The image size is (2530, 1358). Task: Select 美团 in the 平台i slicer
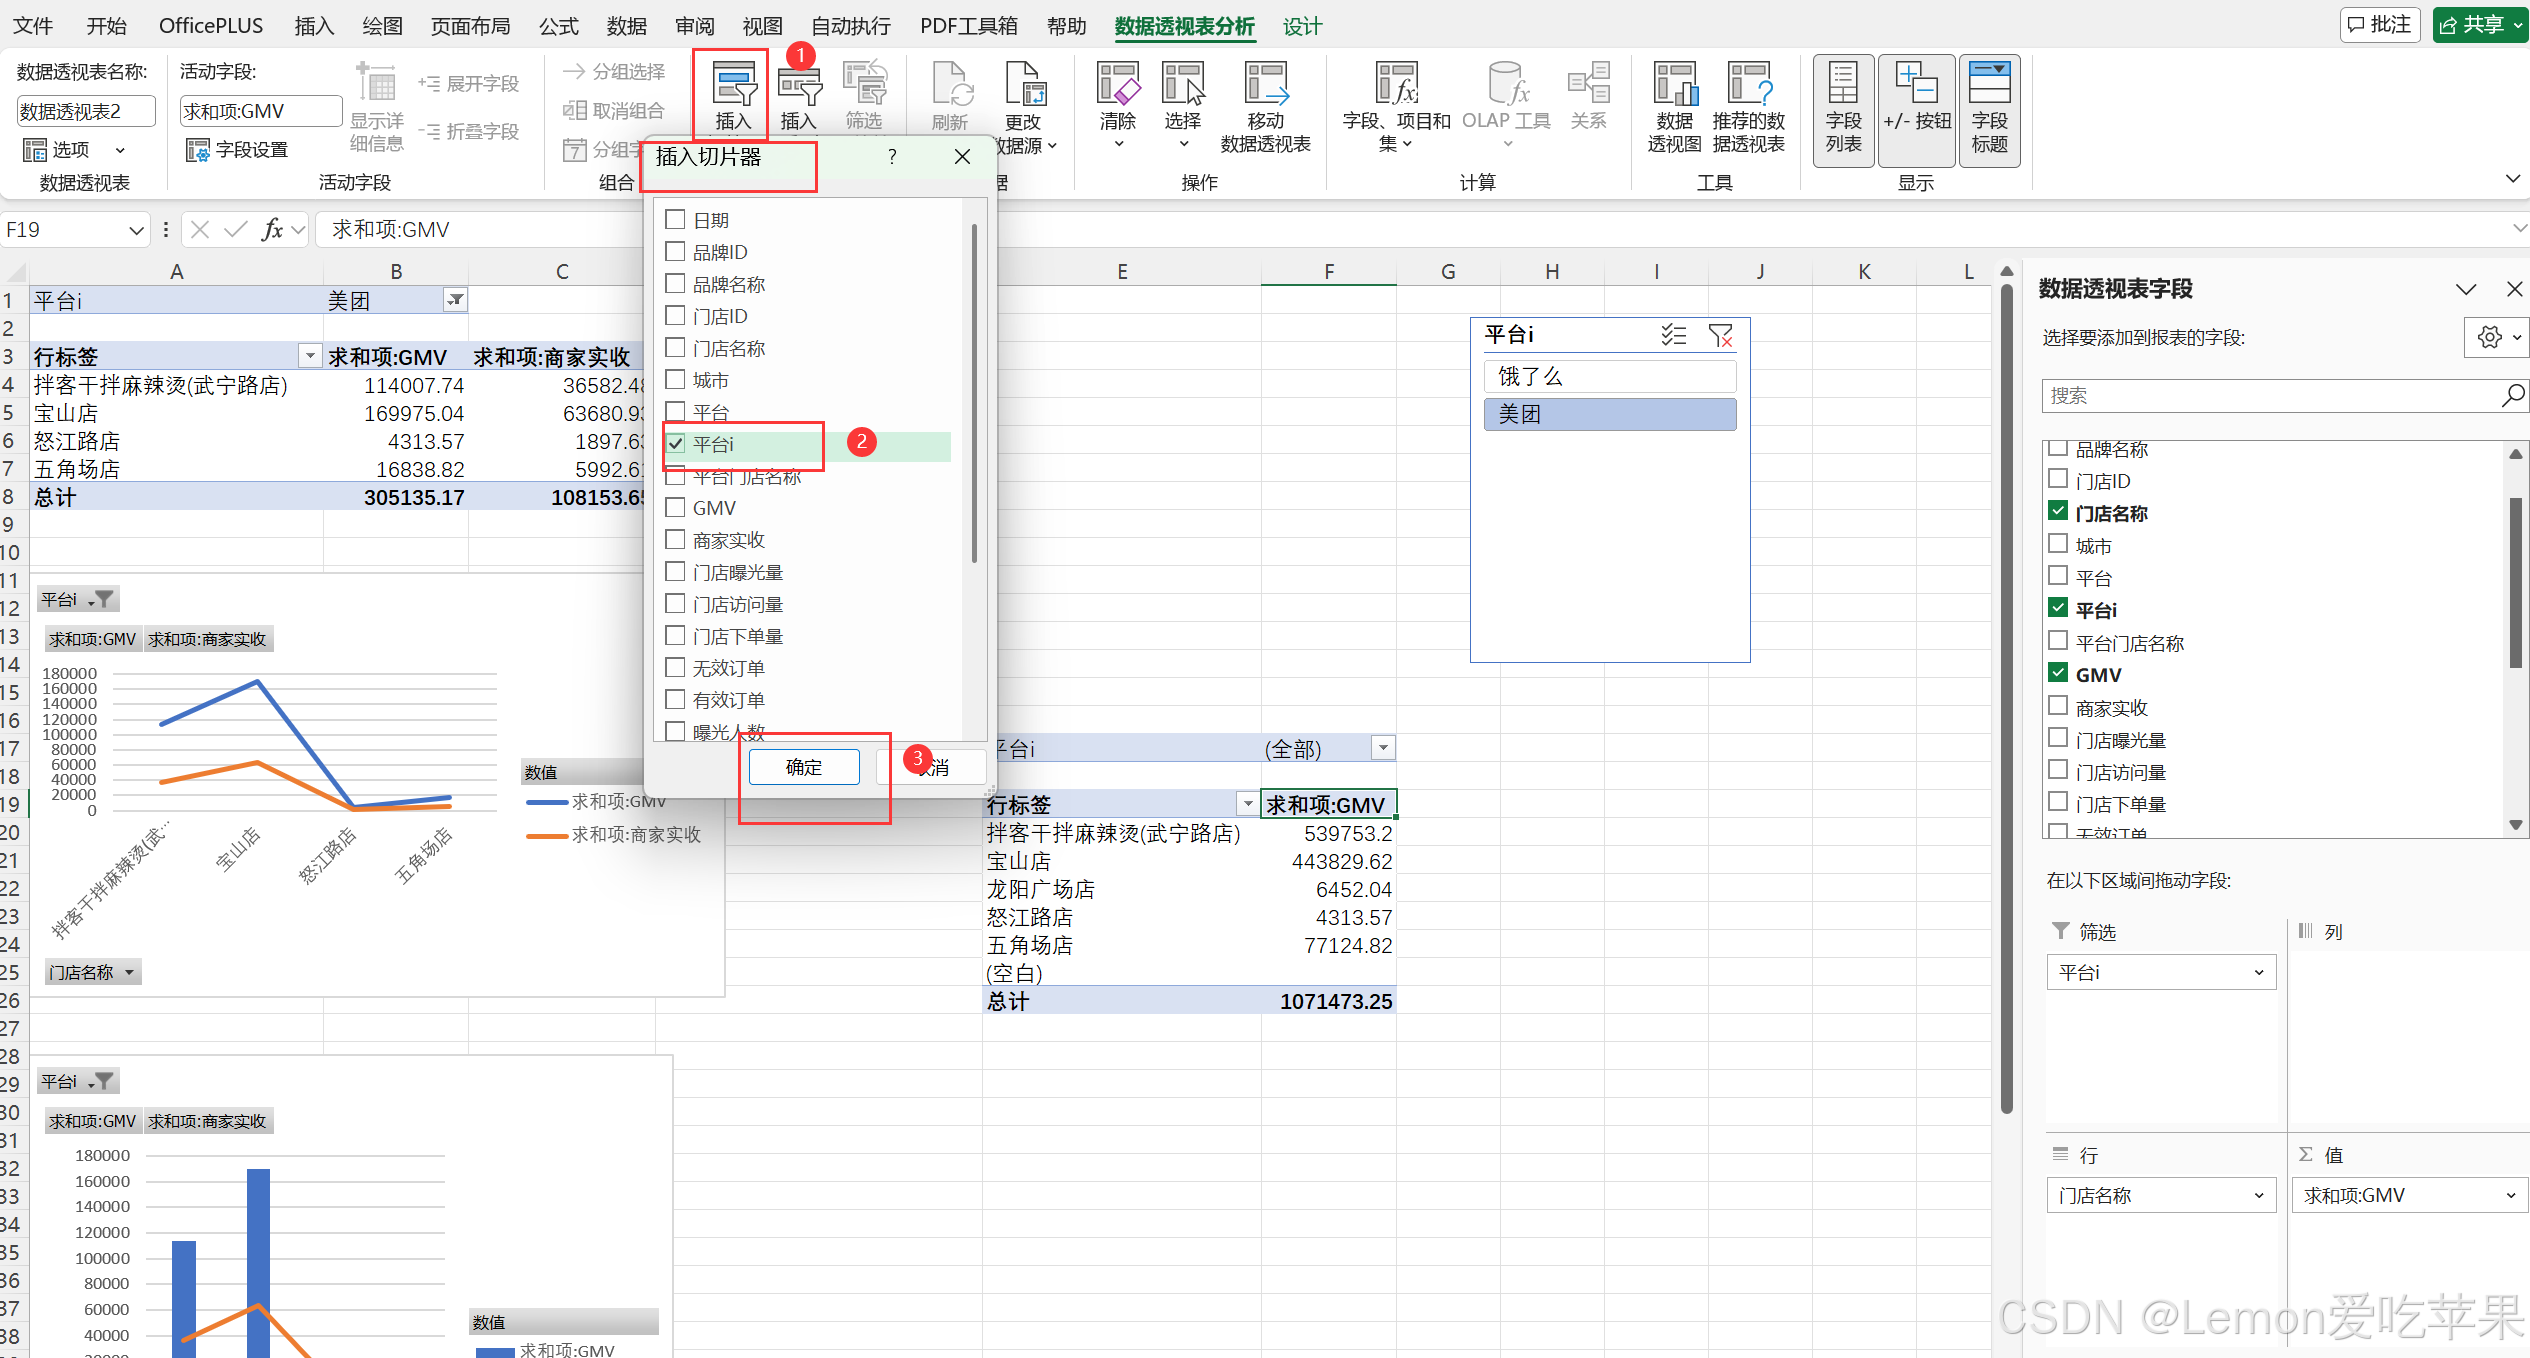pos(1610,414)
